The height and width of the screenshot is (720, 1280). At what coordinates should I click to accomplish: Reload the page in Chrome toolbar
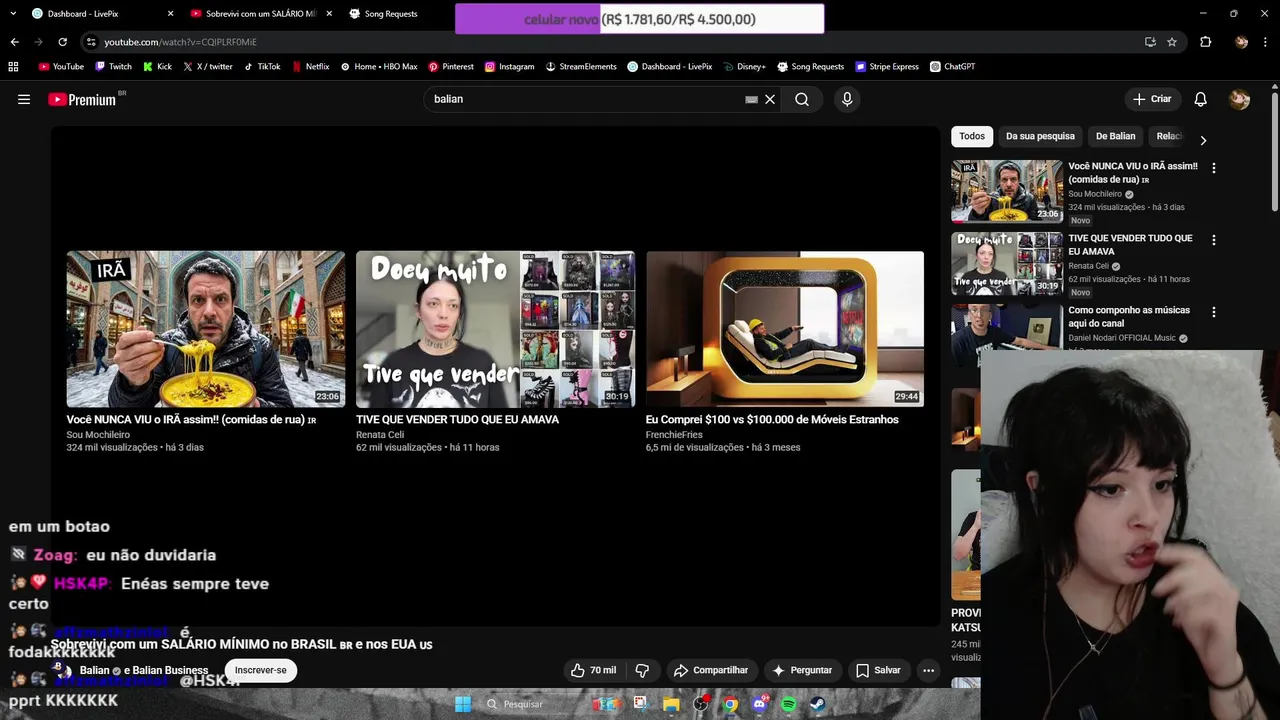[x=62, y=42]
